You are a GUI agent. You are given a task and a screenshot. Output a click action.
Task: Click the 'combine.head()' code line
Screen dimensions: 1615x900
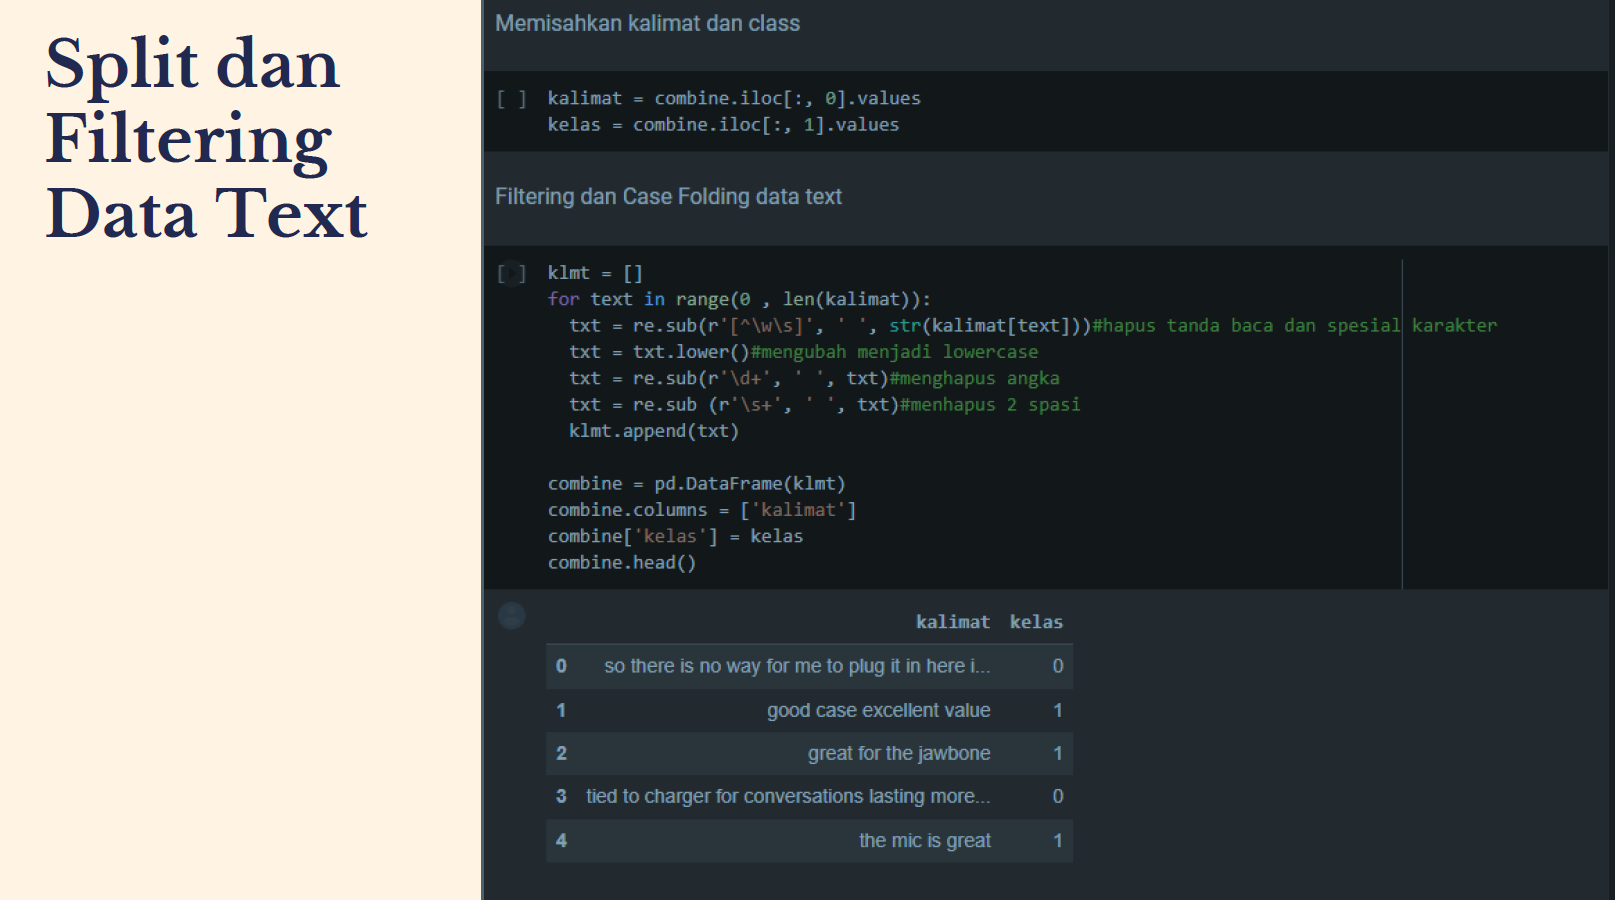click(621, 563)
